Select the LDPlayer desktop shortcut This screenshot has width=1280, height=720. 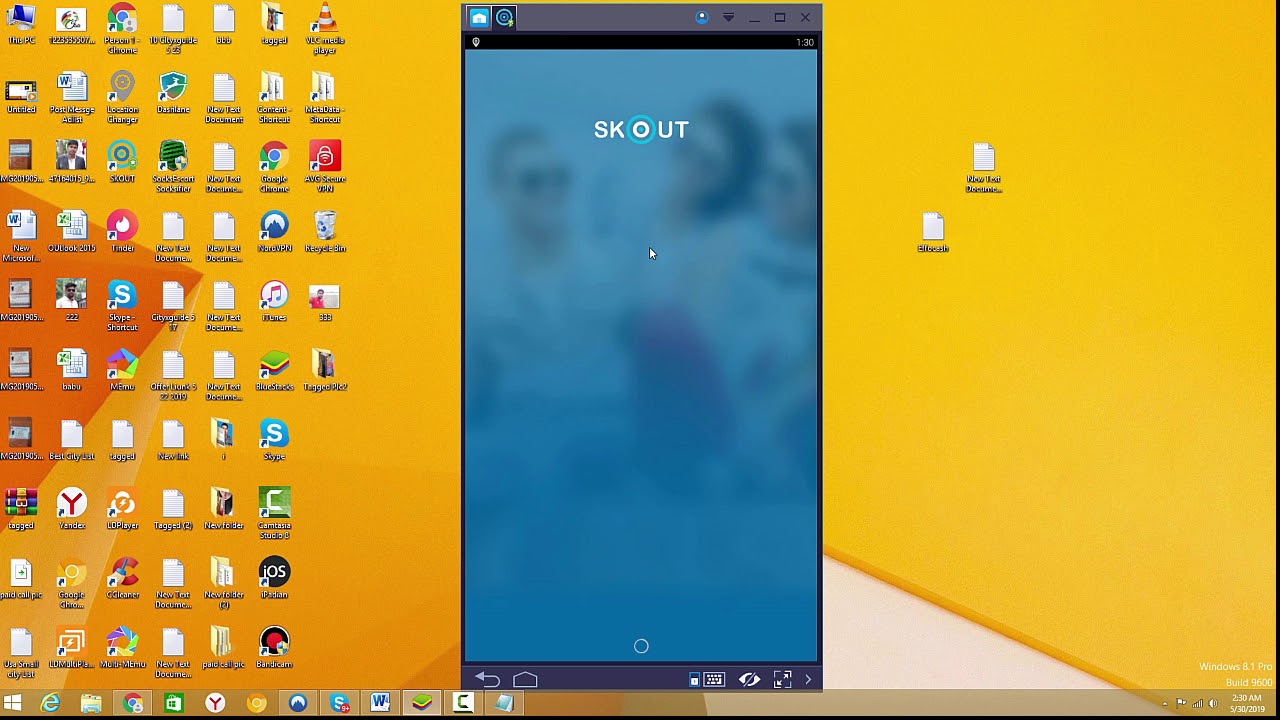pyautogui.click(x=122, y=509)
